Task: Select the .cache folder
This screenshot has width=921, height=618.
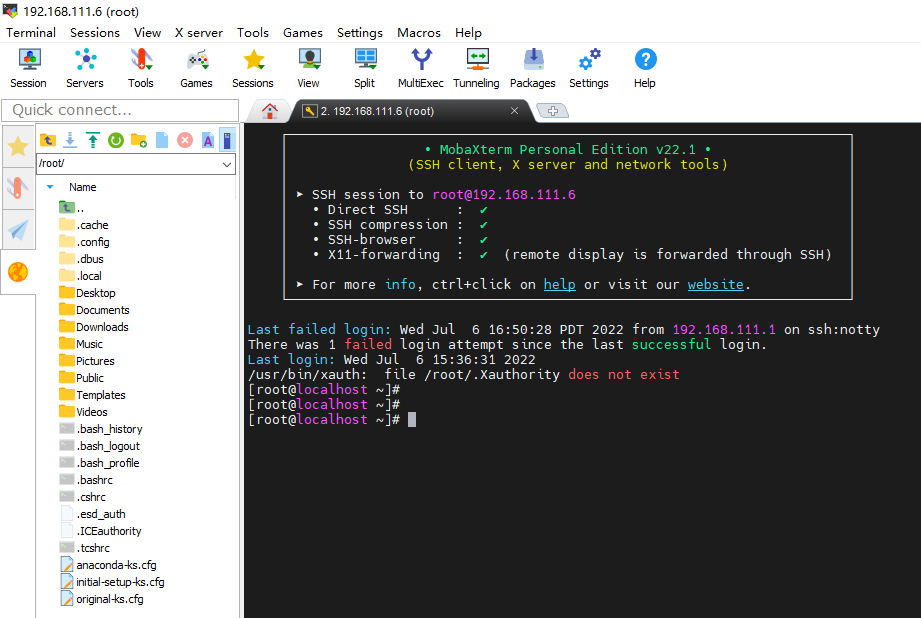Action: click(x=84, y=225)
